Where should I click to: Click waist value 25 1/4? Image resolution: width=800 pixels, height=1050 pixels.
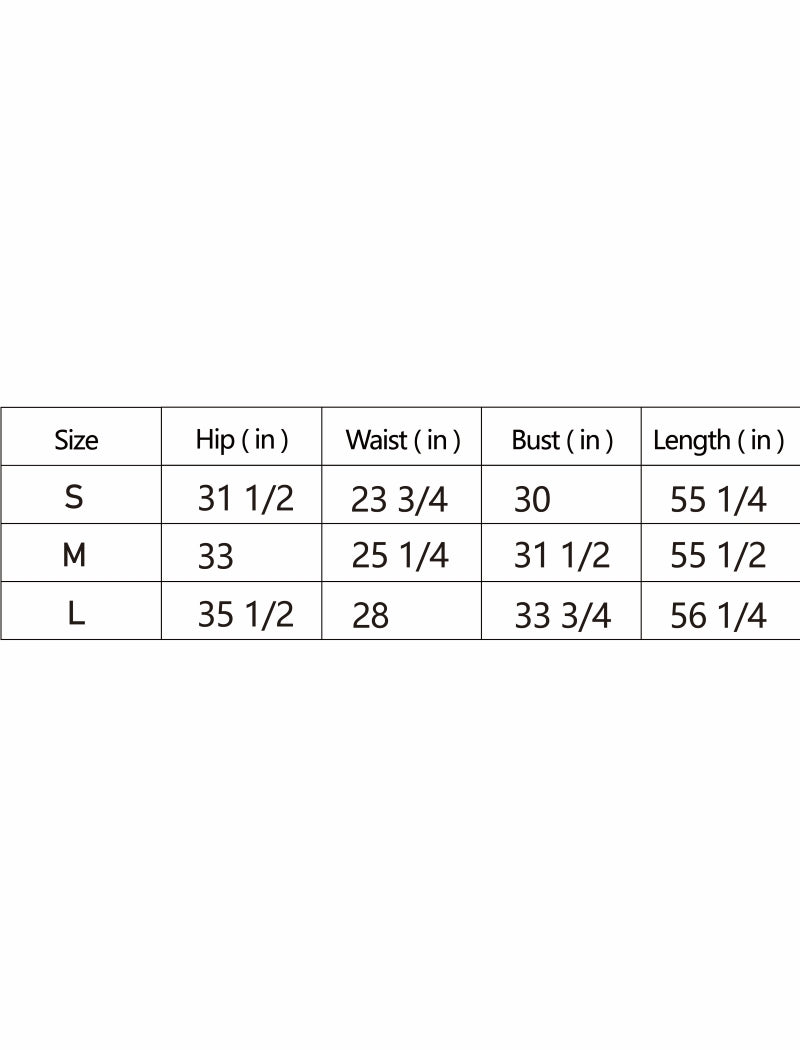[x=400, y=556]
